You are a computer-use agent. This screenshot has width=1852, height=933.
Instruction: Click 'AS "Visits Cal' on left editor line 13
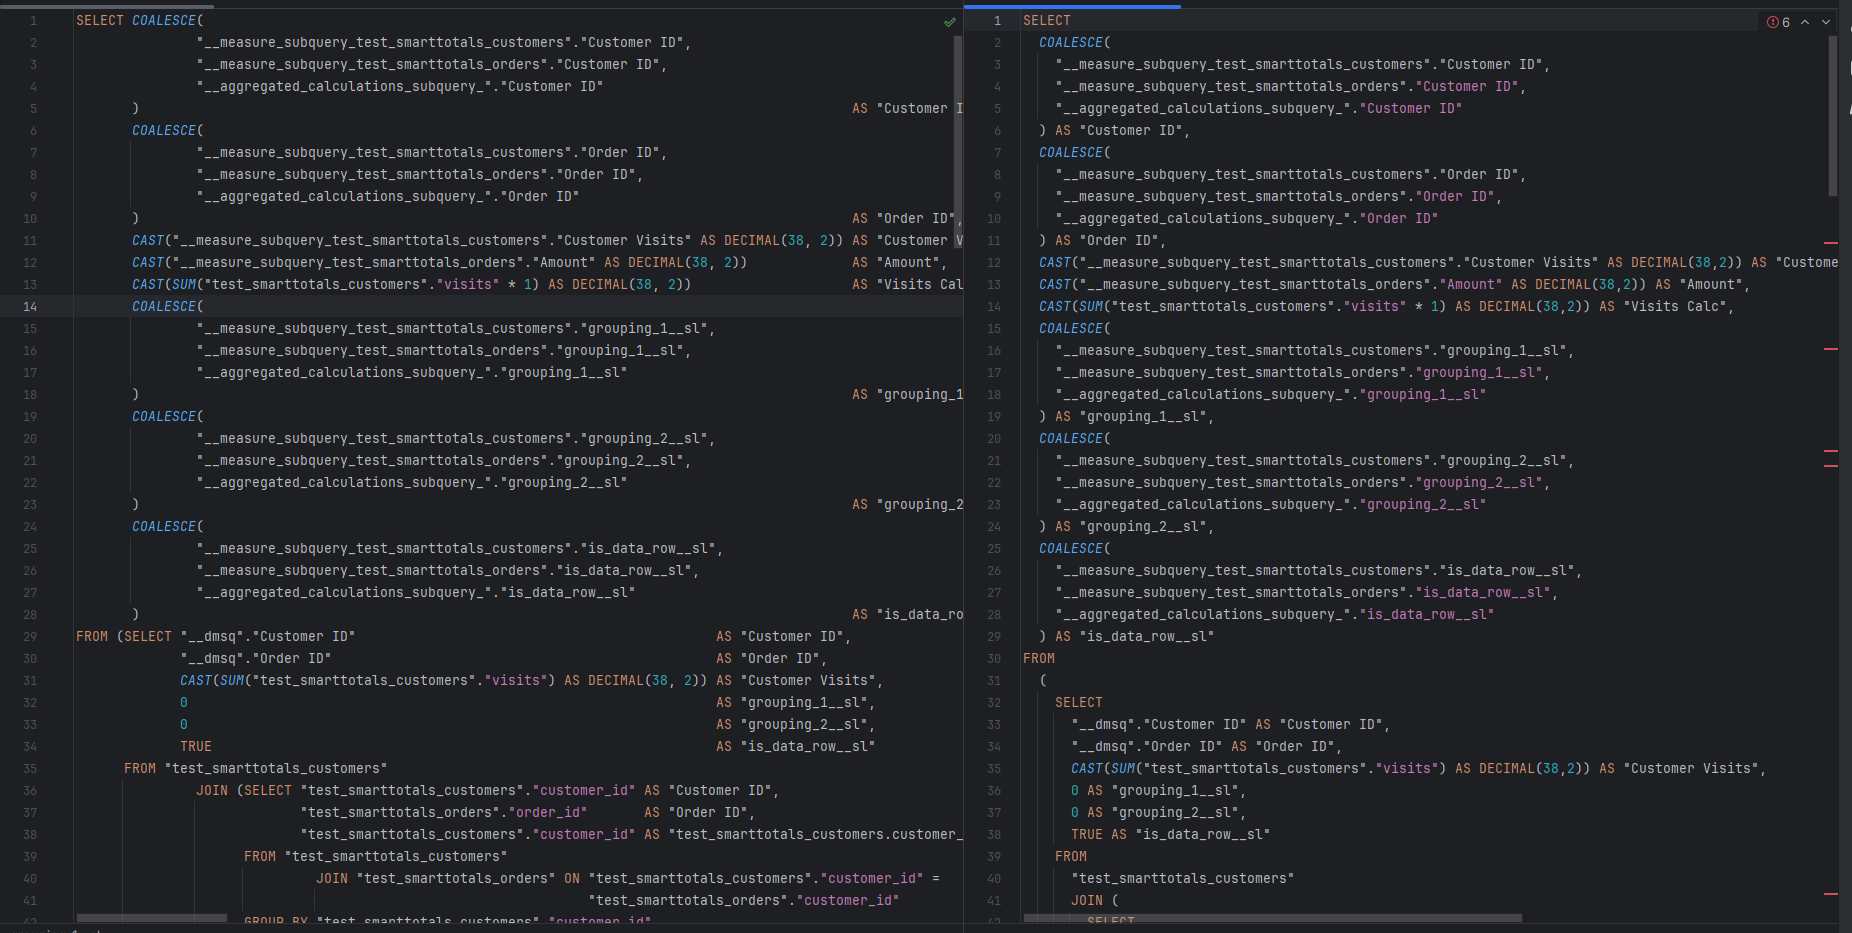907,285
